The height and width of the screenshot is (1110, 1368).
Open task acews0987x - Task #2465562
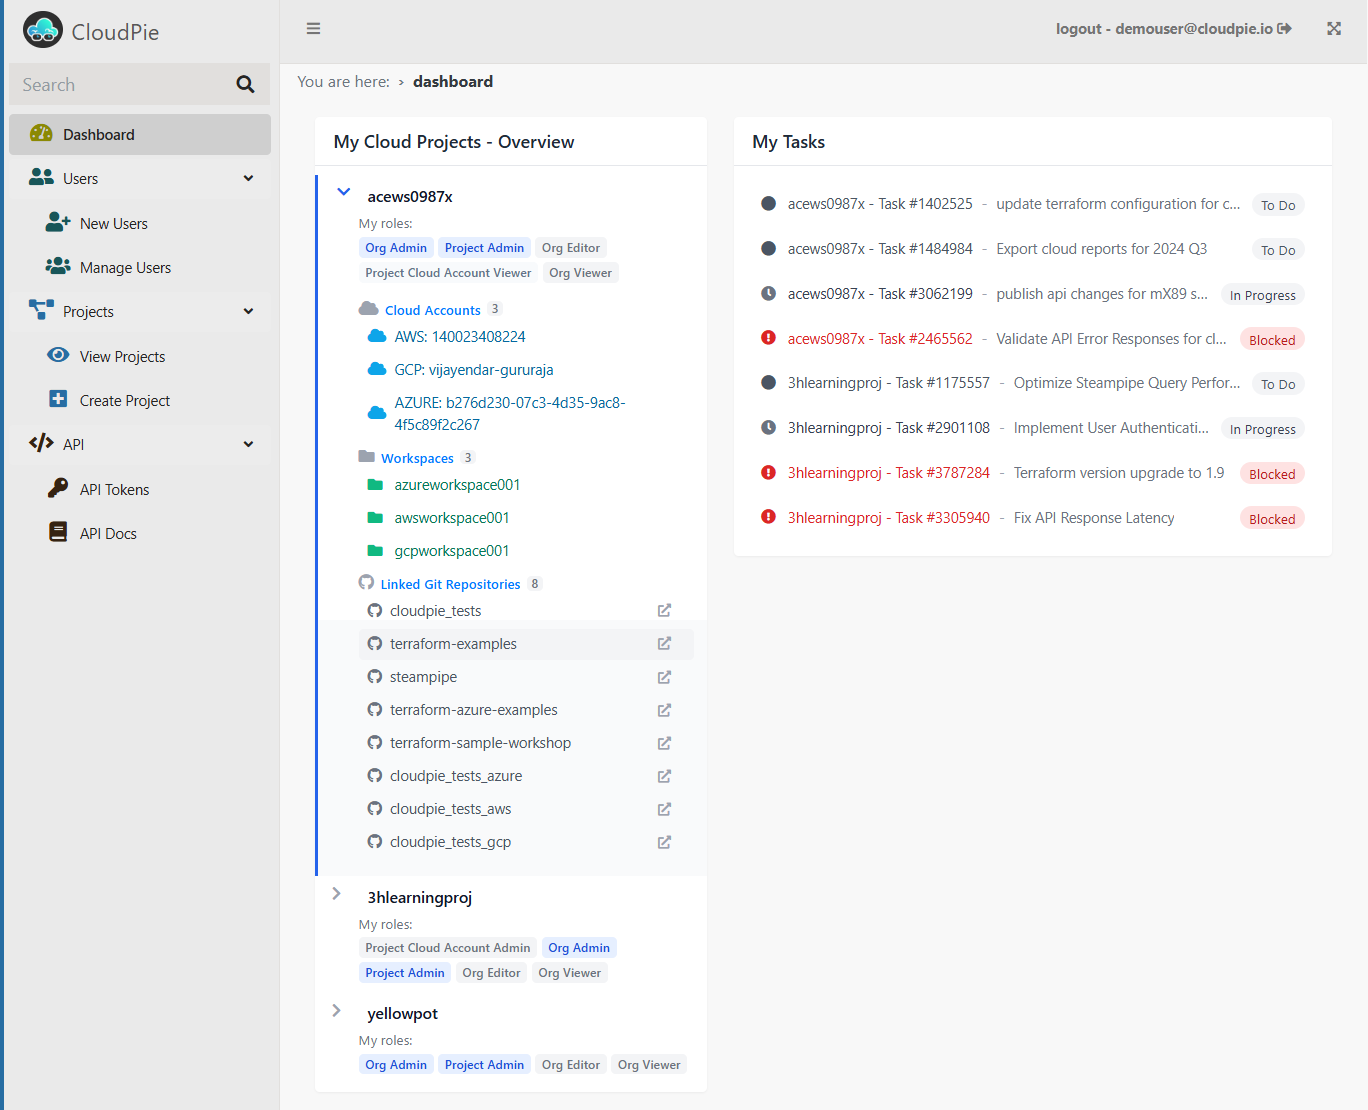(x=880, y=338)
